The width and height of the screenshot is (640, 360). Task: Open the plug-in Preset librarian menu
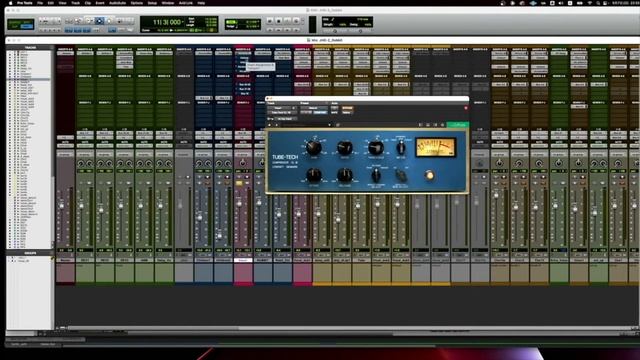click(313, 108)
